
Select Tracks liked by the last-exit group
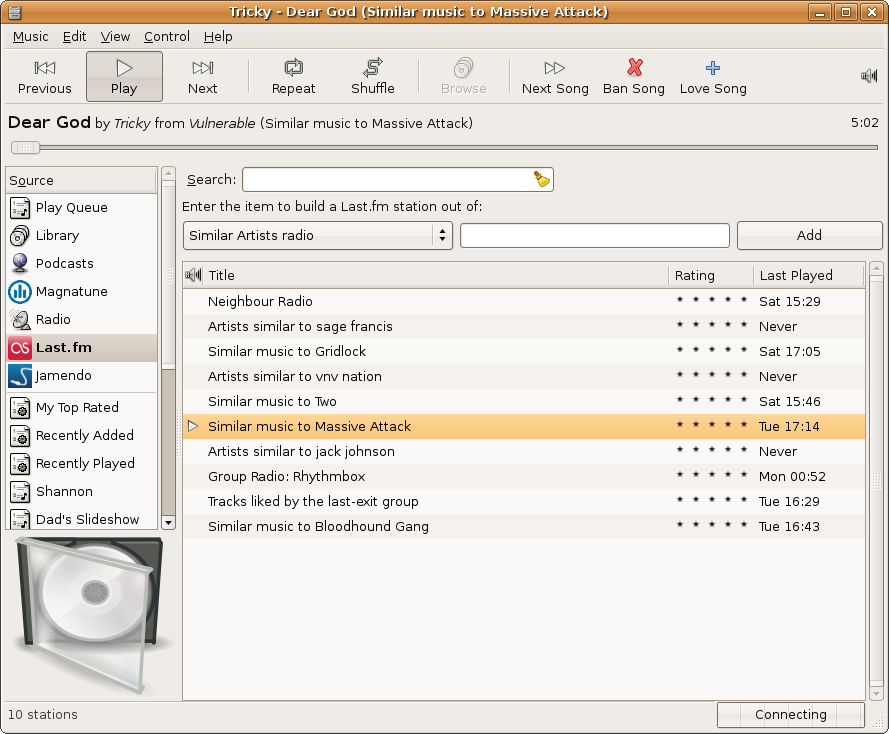(524, 501)
